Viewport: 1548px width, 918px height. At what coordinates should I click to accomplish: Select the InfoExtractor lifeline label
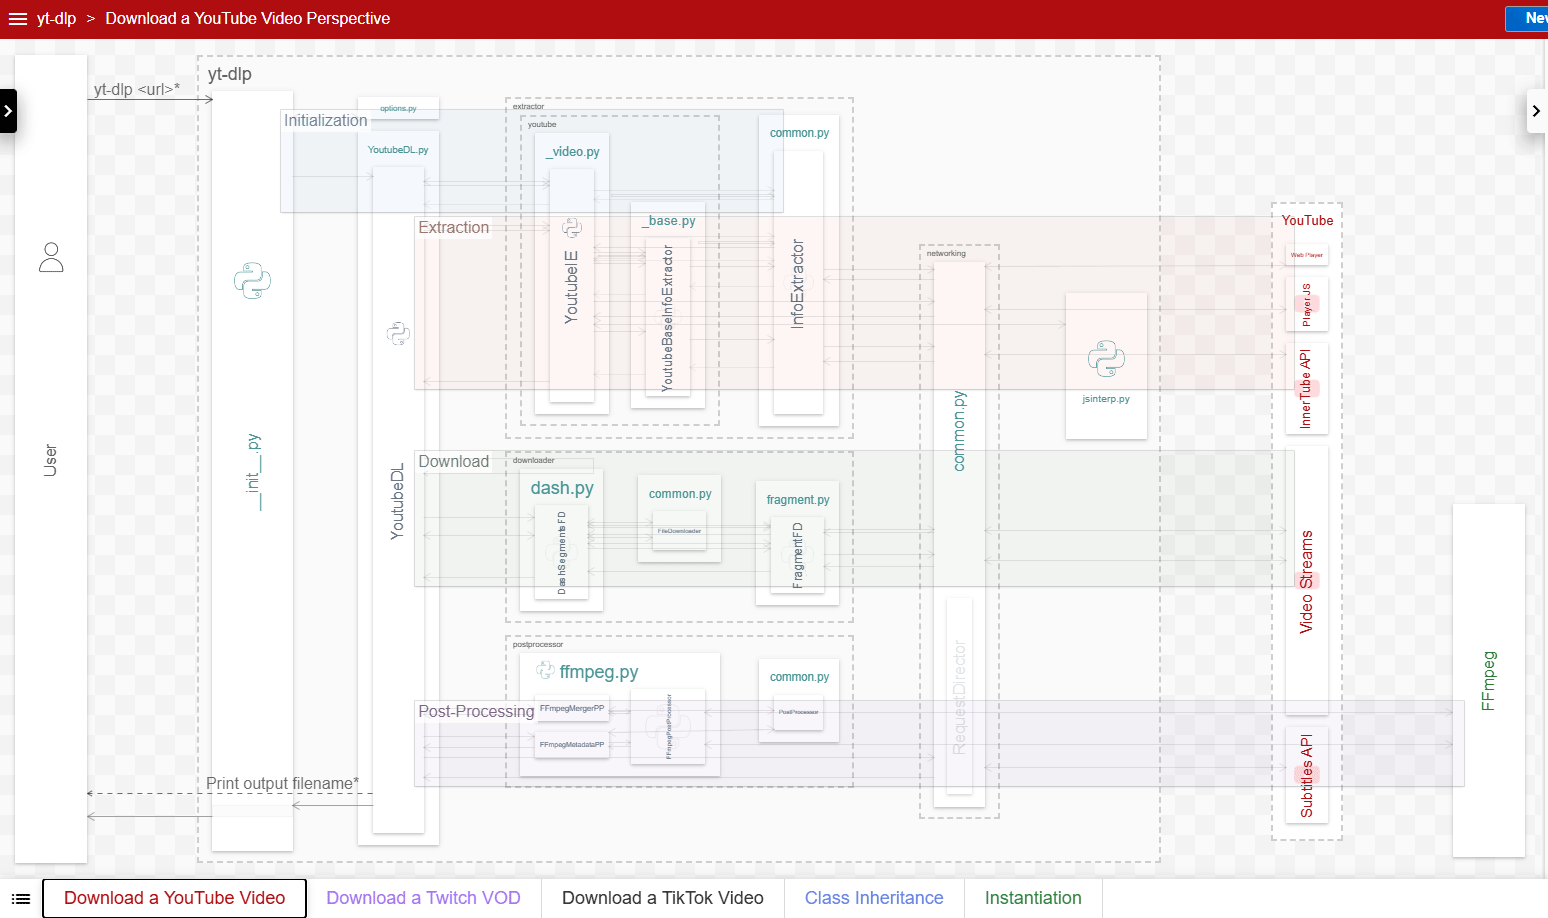[797, 283]
